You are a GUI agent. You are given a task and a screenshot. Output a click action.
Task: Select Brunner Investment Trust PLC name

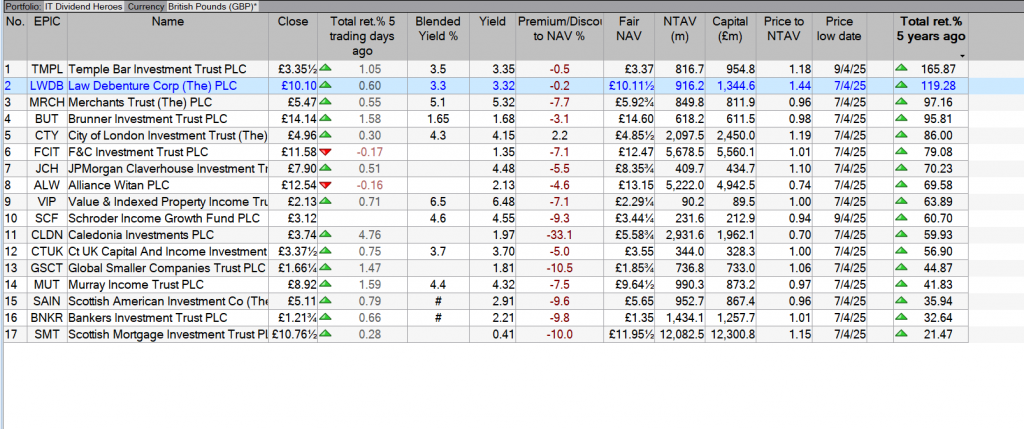point(148,119)
